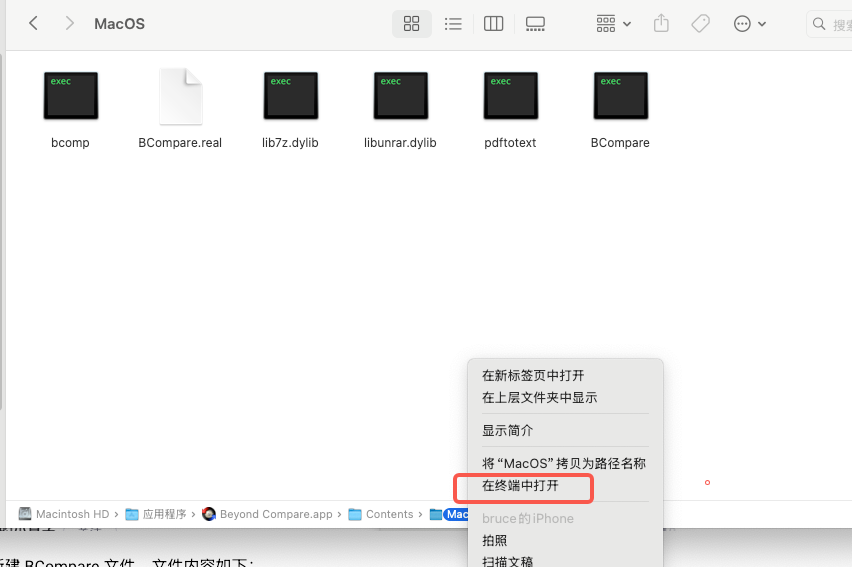Select the pdftotext executable icon

point(511,96)
